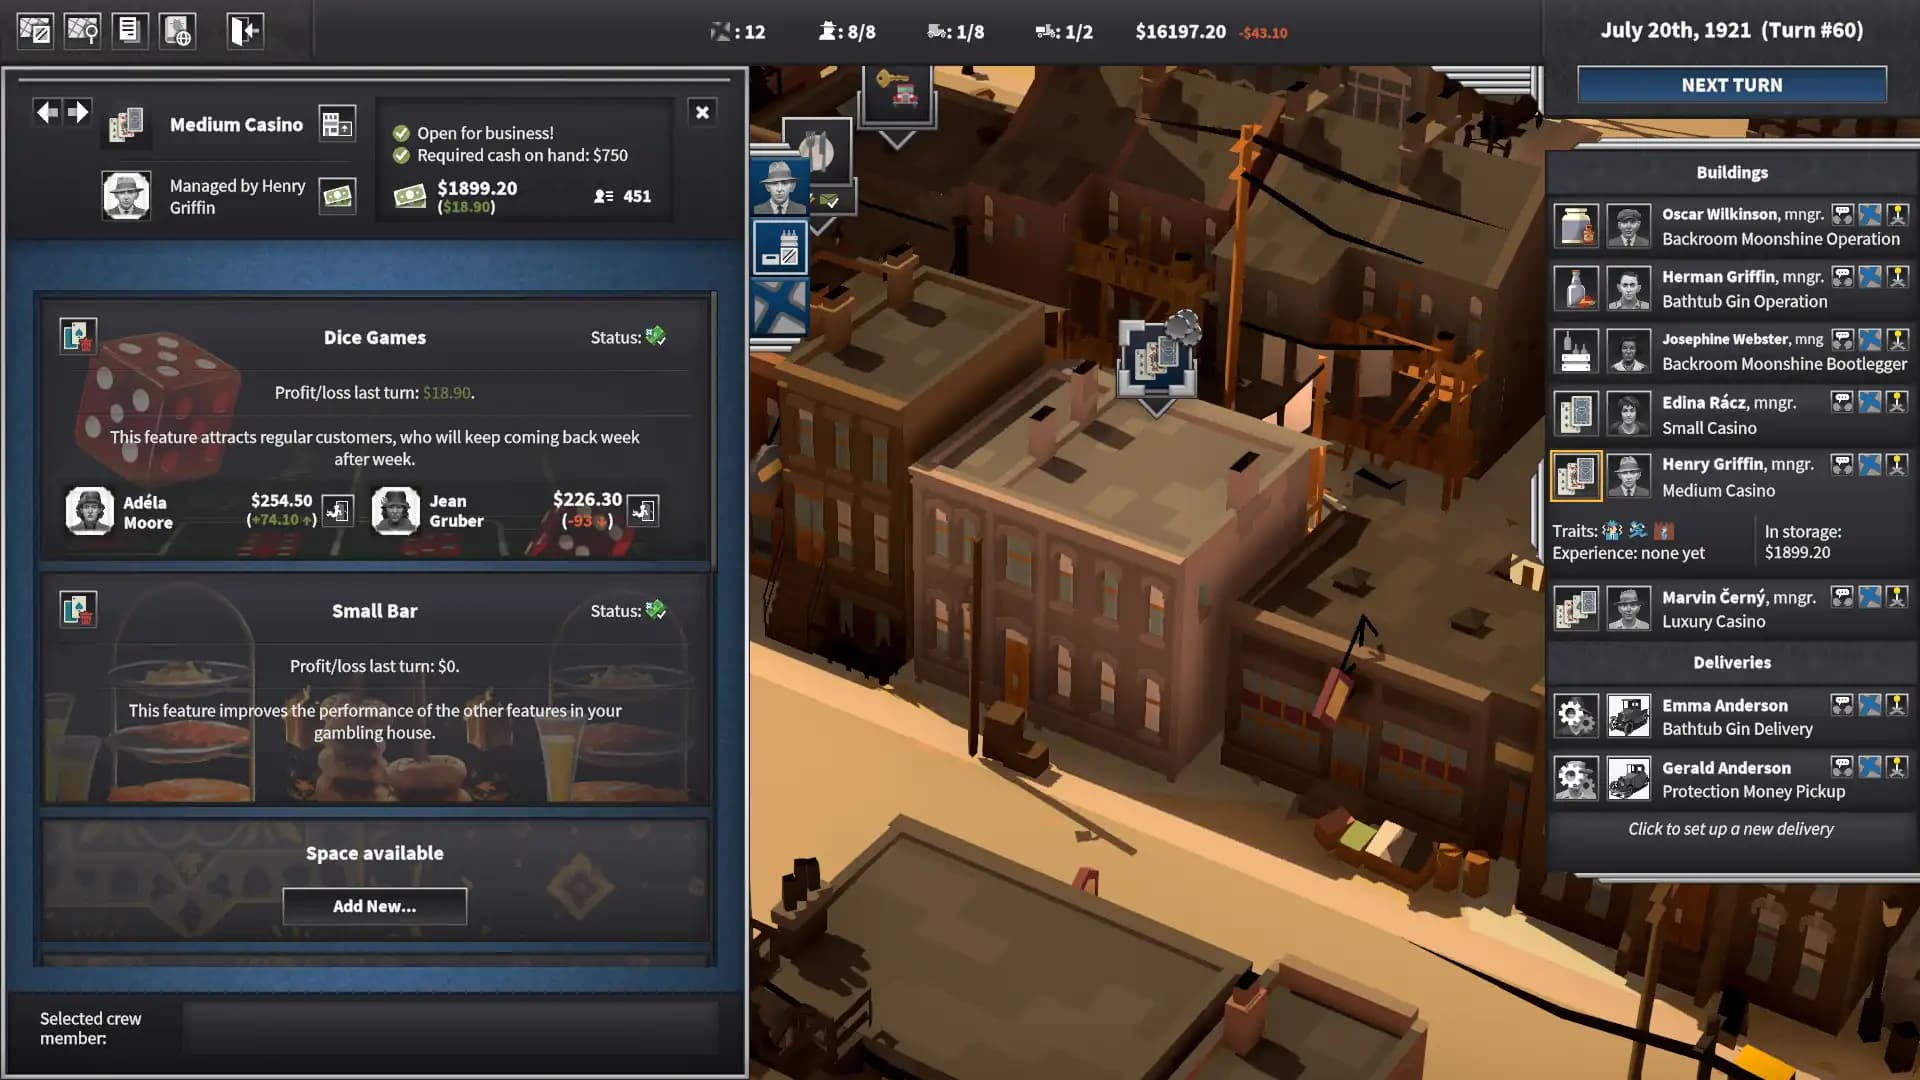Toggle the yellow pin for Herman Griffin's operation
The image size is (1920, 1080).
(x=1898, y=277)
